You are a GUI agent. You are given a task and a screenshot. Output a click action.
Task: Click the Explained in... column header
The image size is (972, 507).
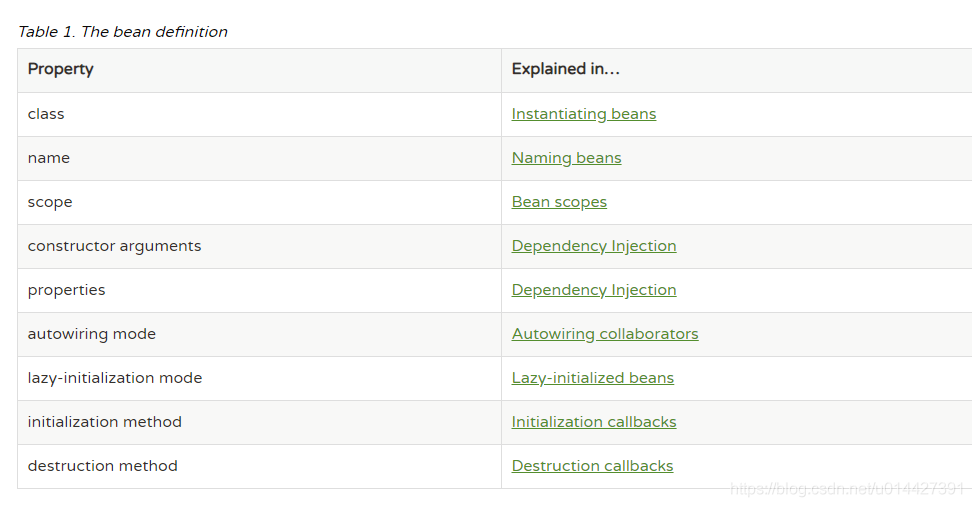click(x=736, y=71)
